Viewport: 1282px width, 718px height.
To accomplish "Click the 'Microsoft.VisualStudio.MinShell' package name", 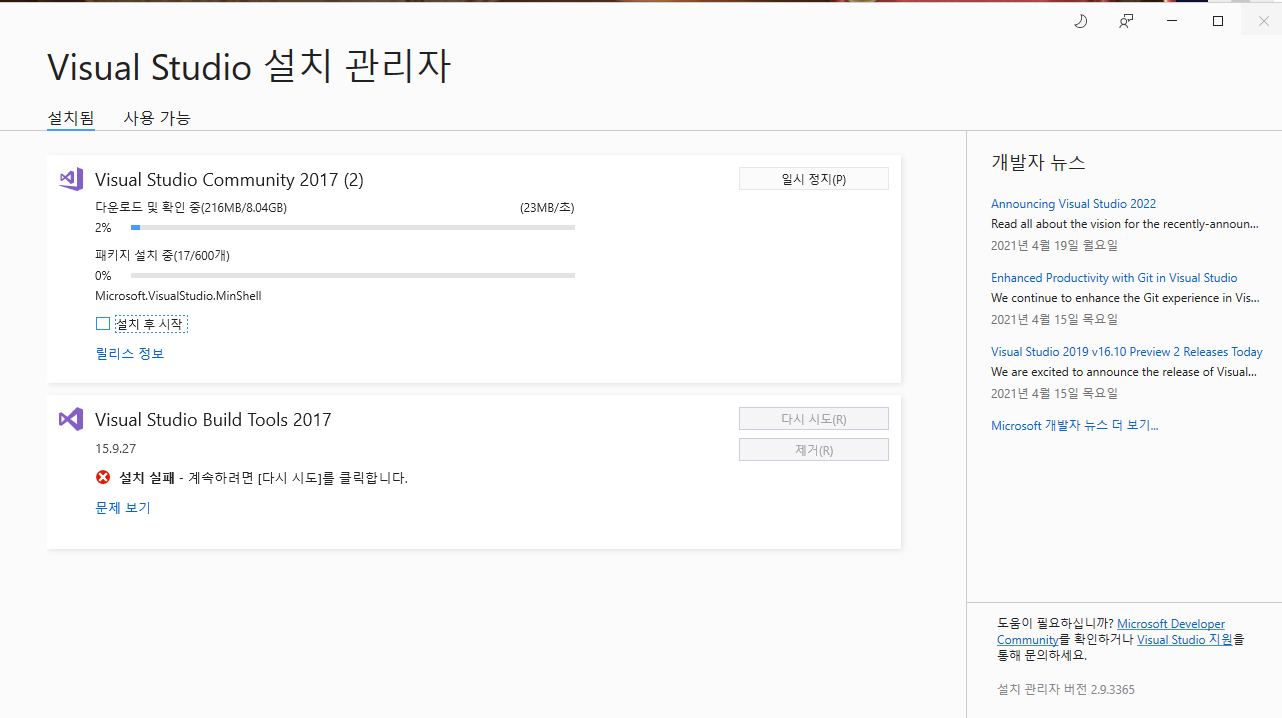I will click(x=178, y=296).
